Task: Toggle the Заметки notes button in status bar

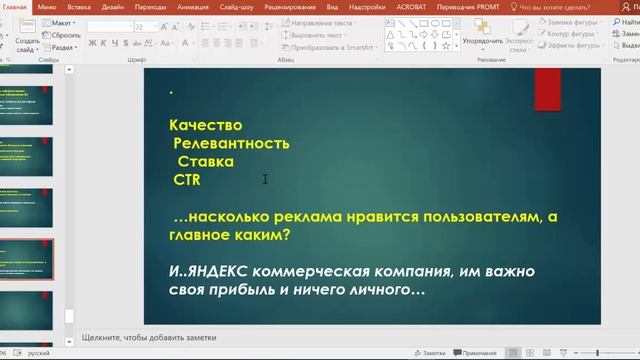Action: point(430,353)
